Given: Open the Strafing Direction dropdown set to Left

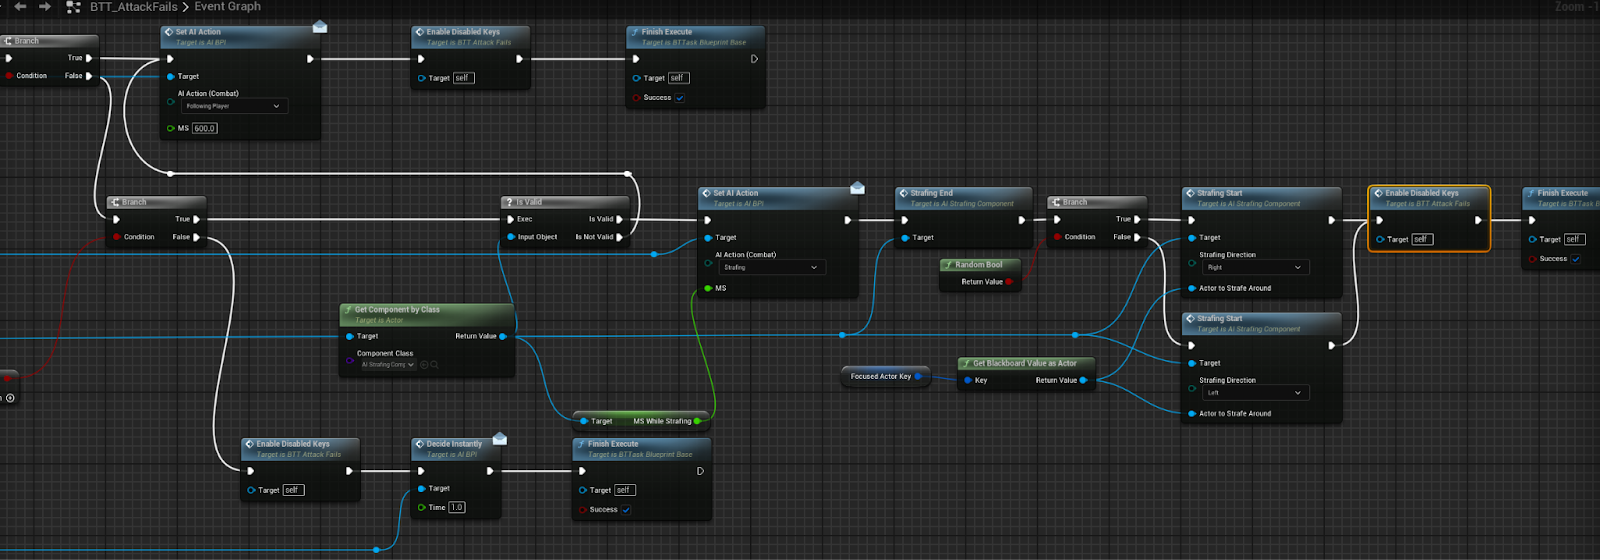Looking at the screenshot, I should coord(1255,393).
